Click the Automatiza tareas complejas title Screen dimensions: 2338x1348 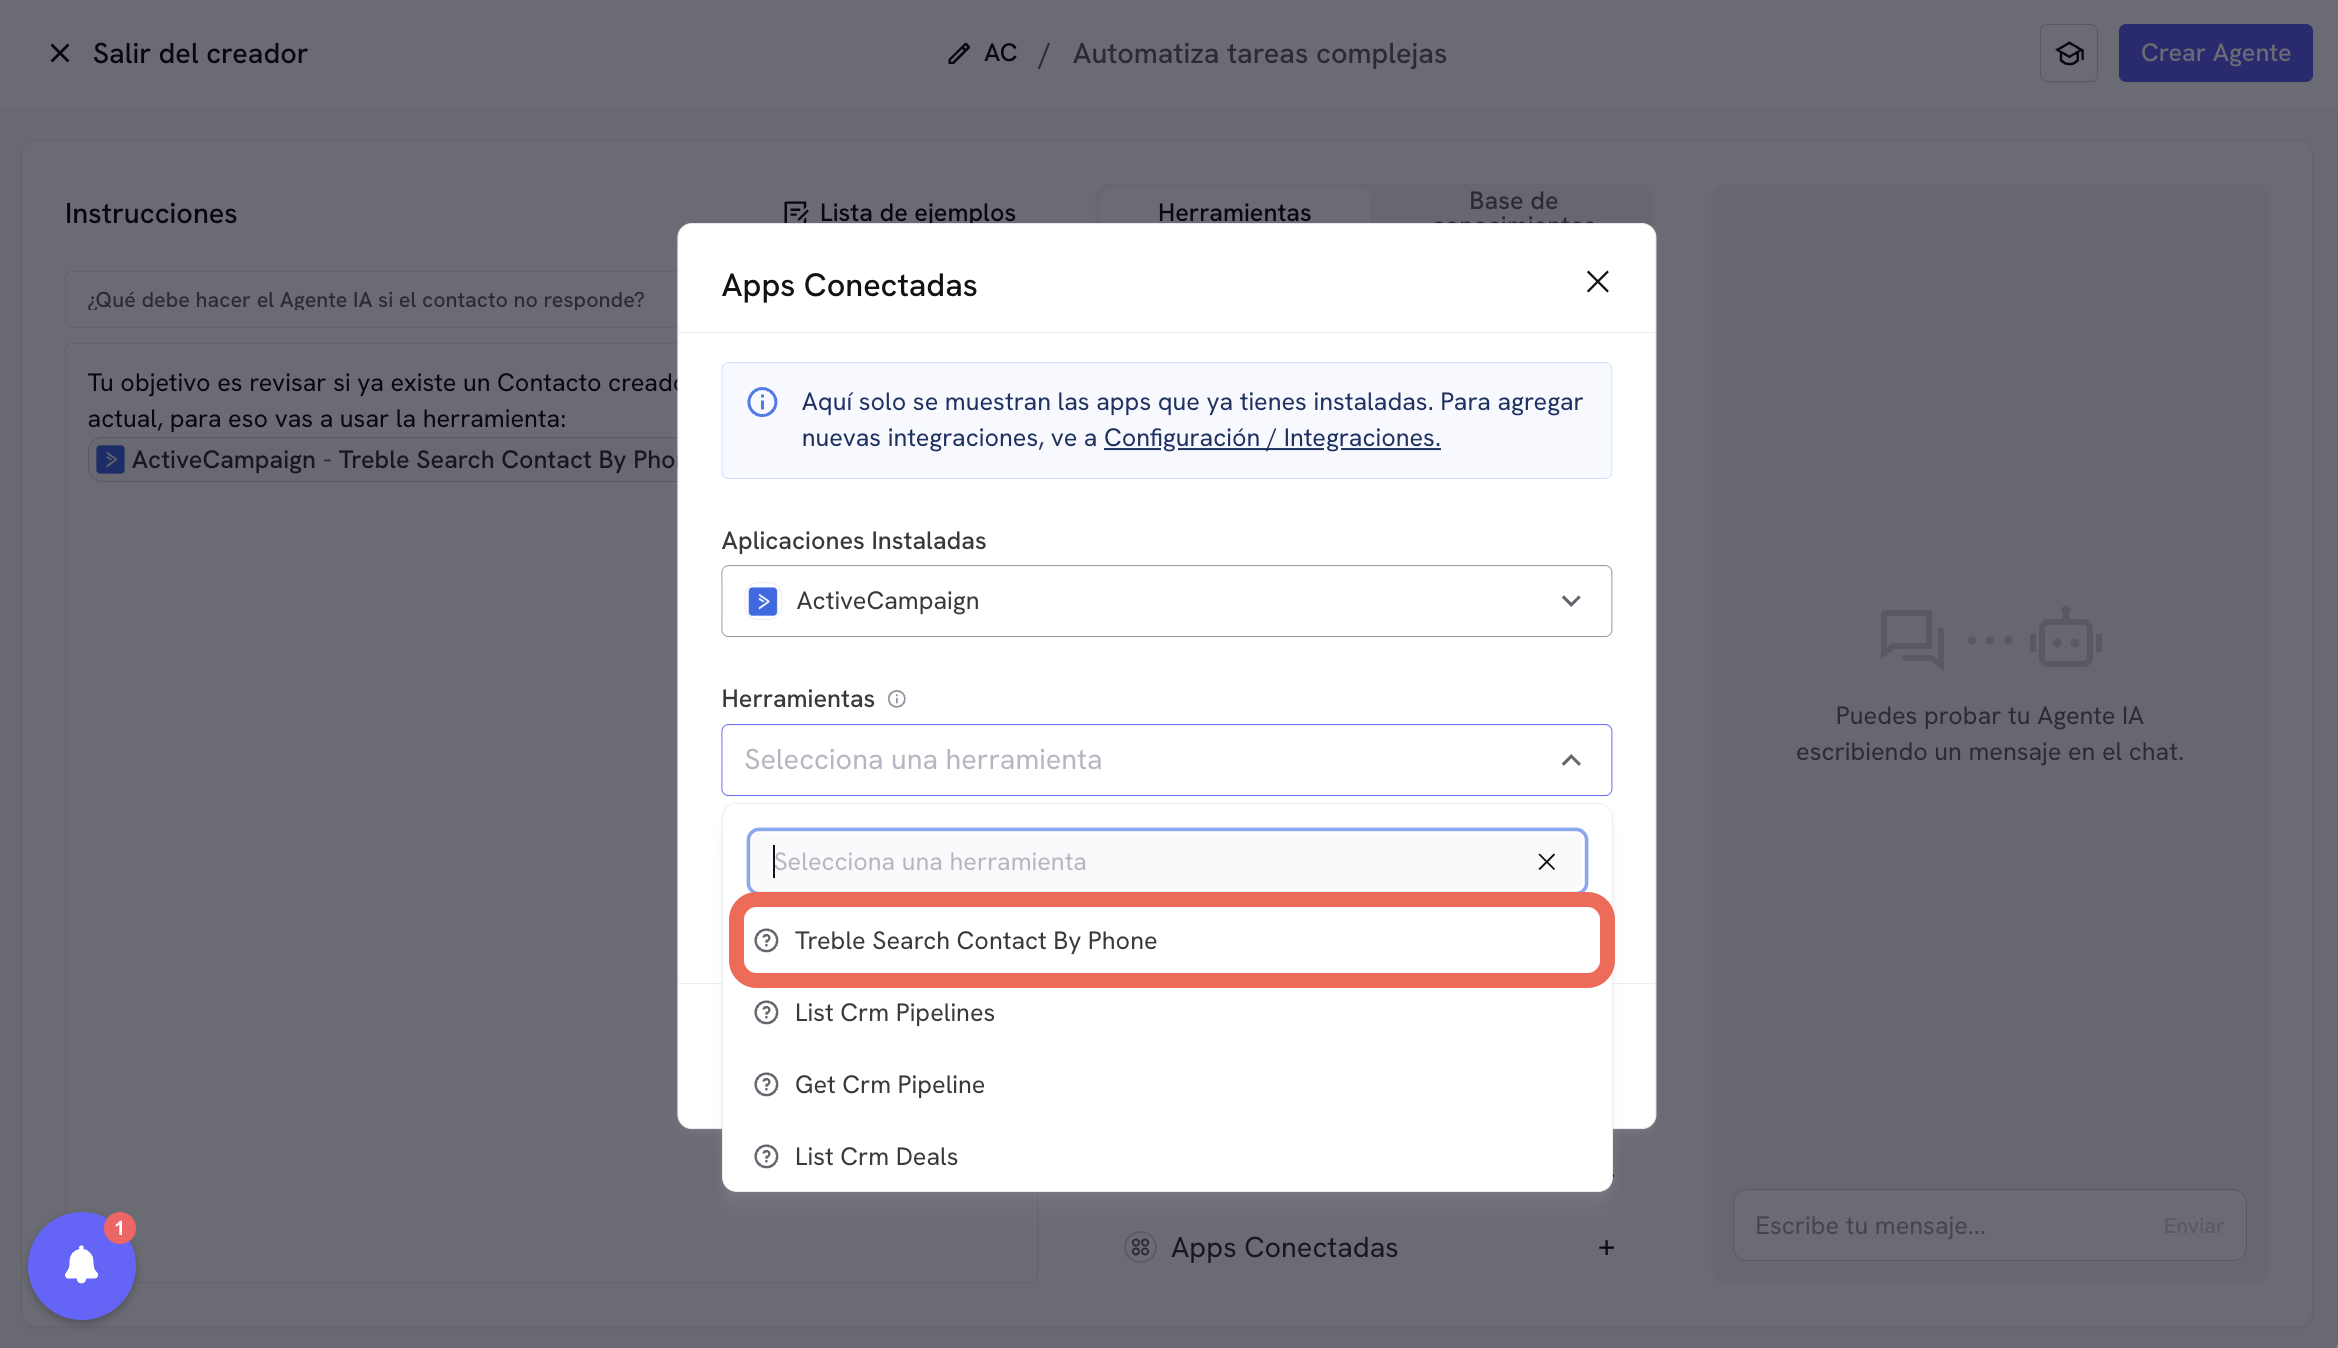point(1260,53)
